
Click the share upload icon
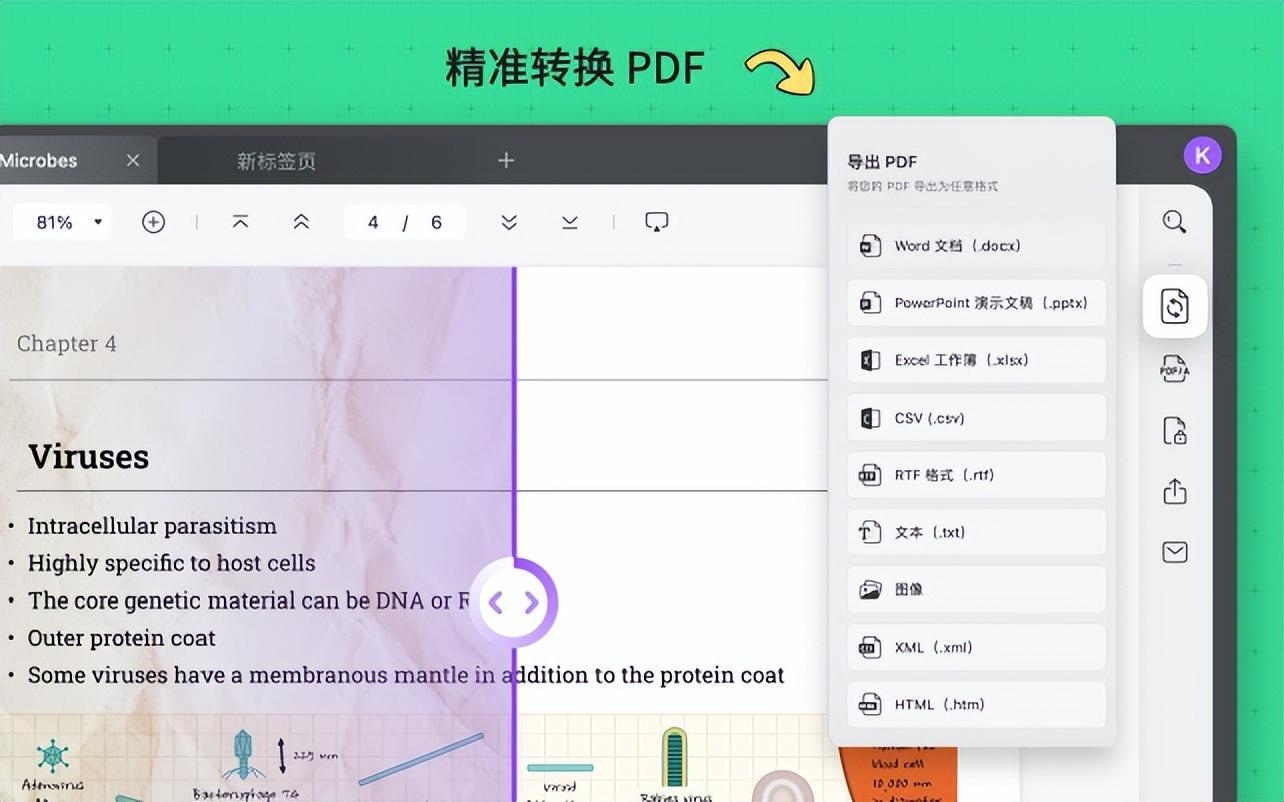[1174, 491]
